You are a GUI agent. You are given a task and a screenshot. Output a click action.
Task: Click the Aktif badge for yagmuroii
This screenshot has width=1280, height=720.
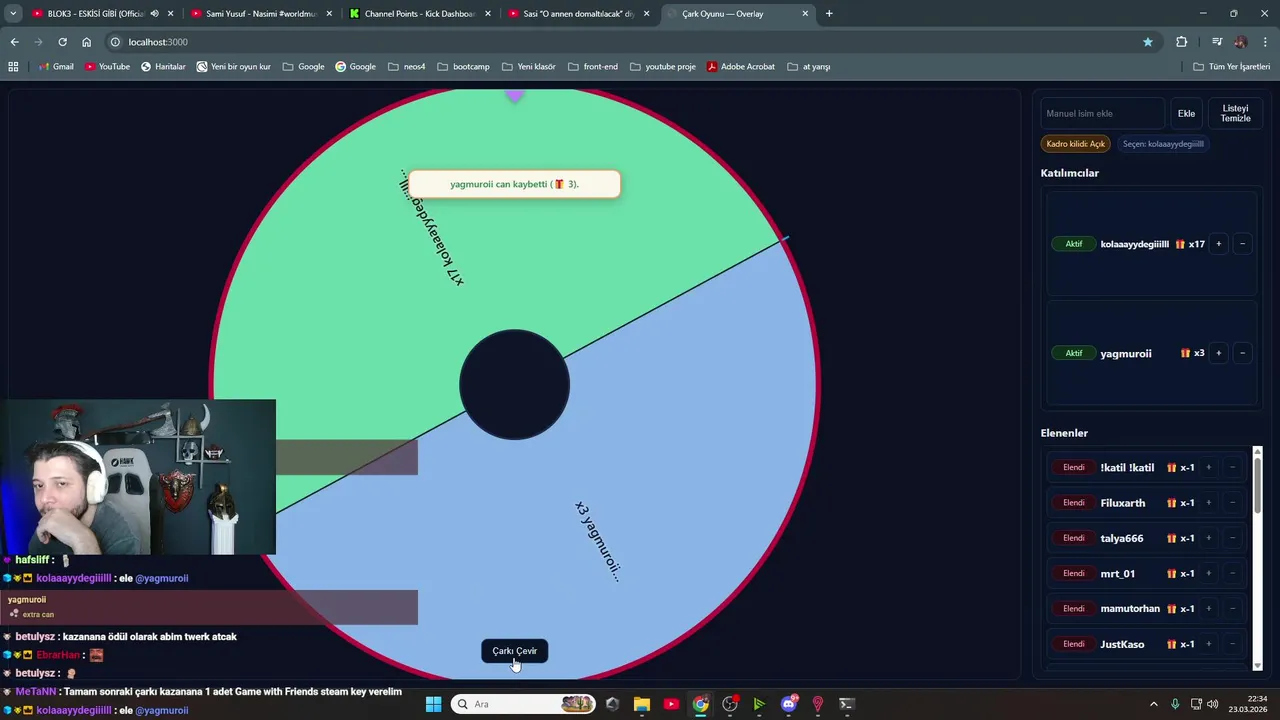[x=1073, y=353]
